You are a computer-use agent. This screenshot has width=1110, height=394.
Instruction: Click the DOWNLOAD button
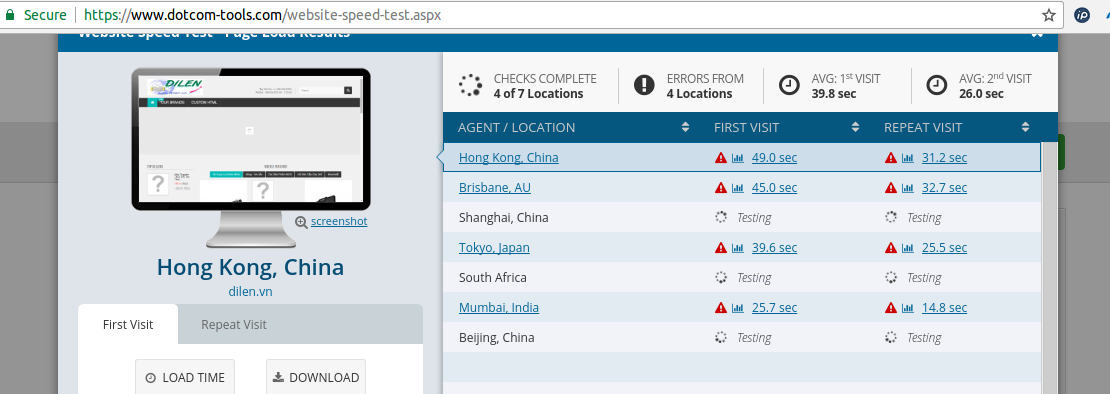click(x=316, y=377)
